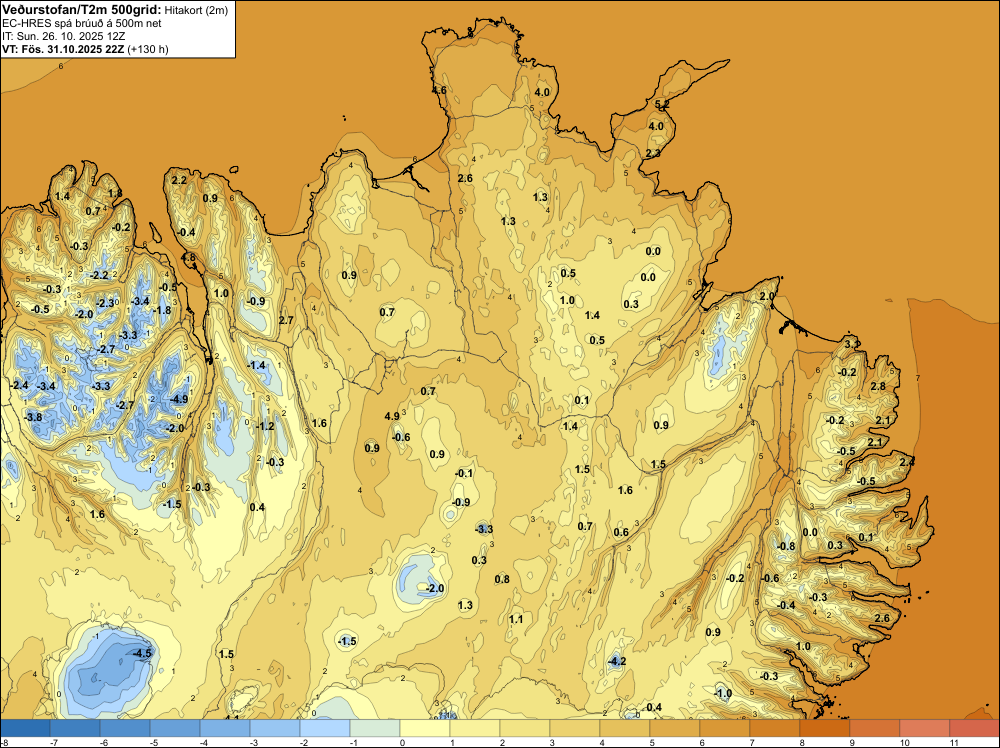Pick the legend color swatch between 6 and 7
Screen dimensions: 1000x748
click(x=724, y=728)
